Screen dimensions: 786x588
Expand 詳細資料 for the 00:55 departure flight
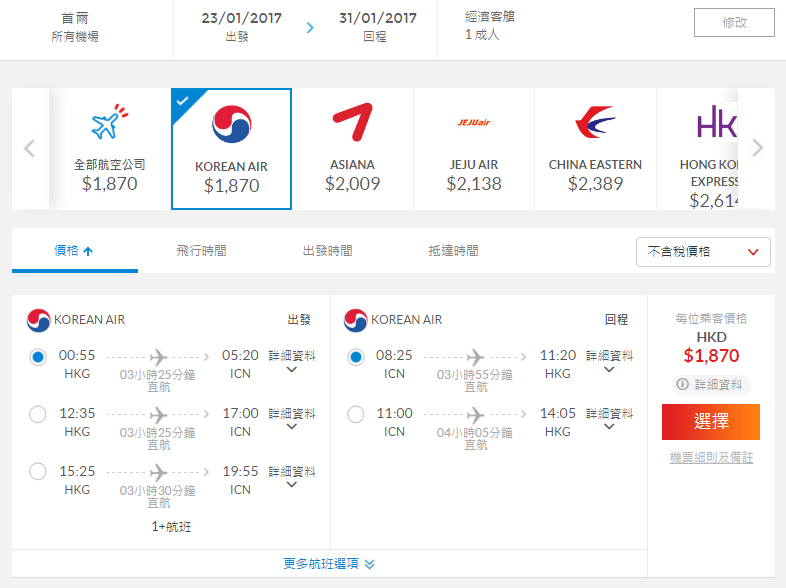point(292,361)
